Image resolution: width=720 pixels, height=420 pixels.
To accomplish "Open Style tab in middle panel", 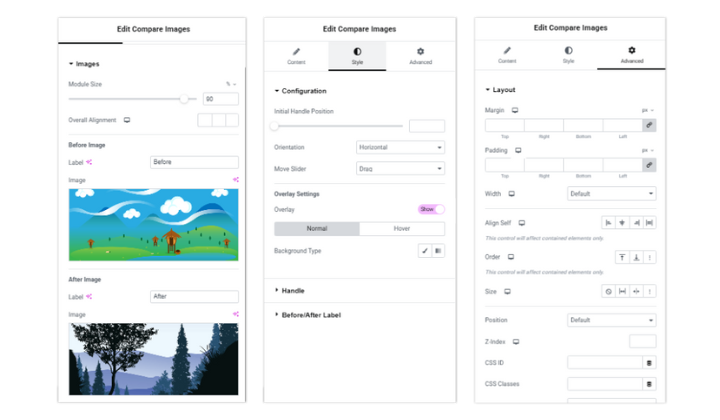I will pyautogui.click(x=357, y=56).
